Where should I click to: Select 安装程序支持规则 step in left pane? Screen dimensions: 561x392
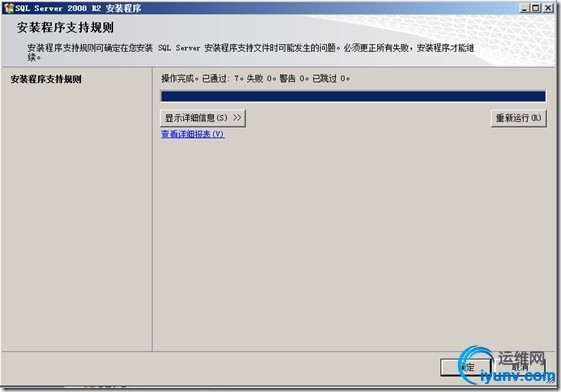coord(46,79)
